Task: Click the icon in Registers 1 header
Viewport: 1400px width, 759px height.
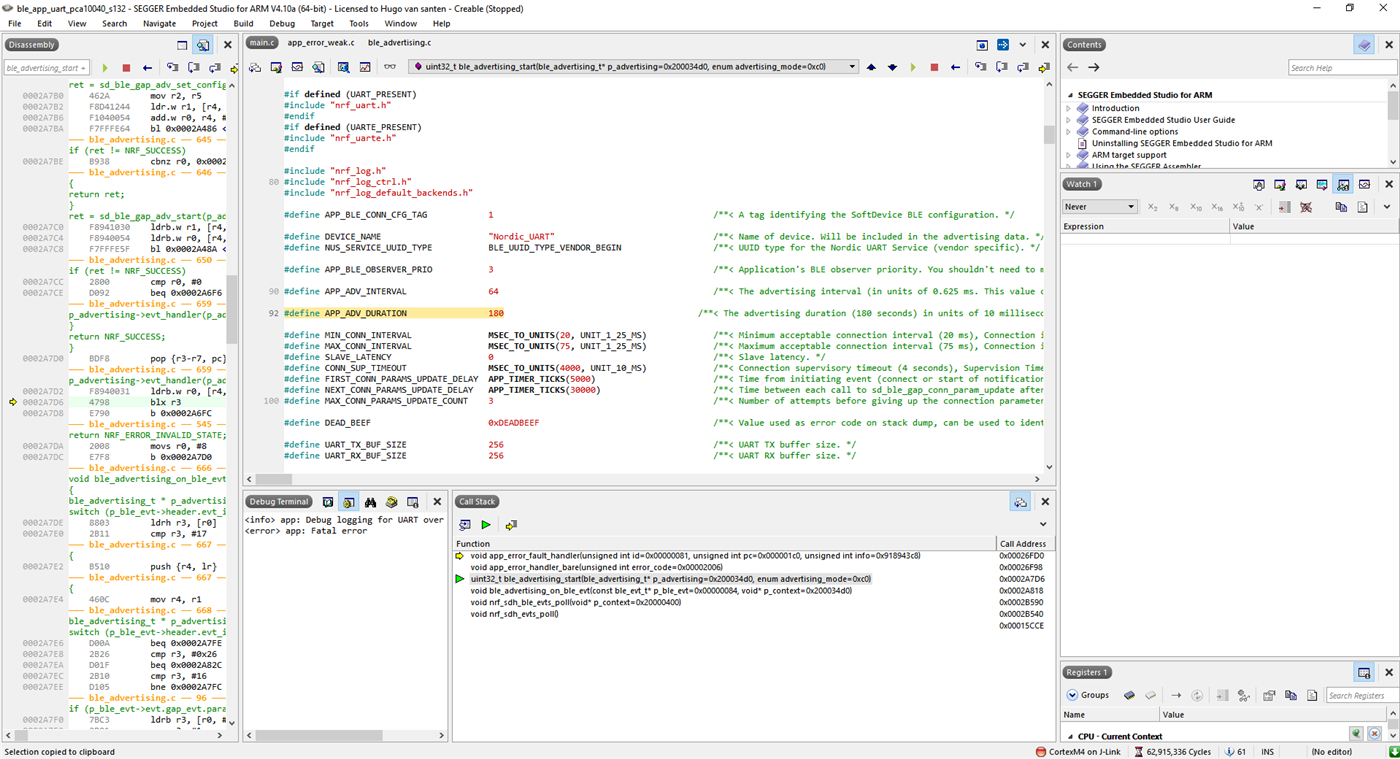Action: [1364, 672]
